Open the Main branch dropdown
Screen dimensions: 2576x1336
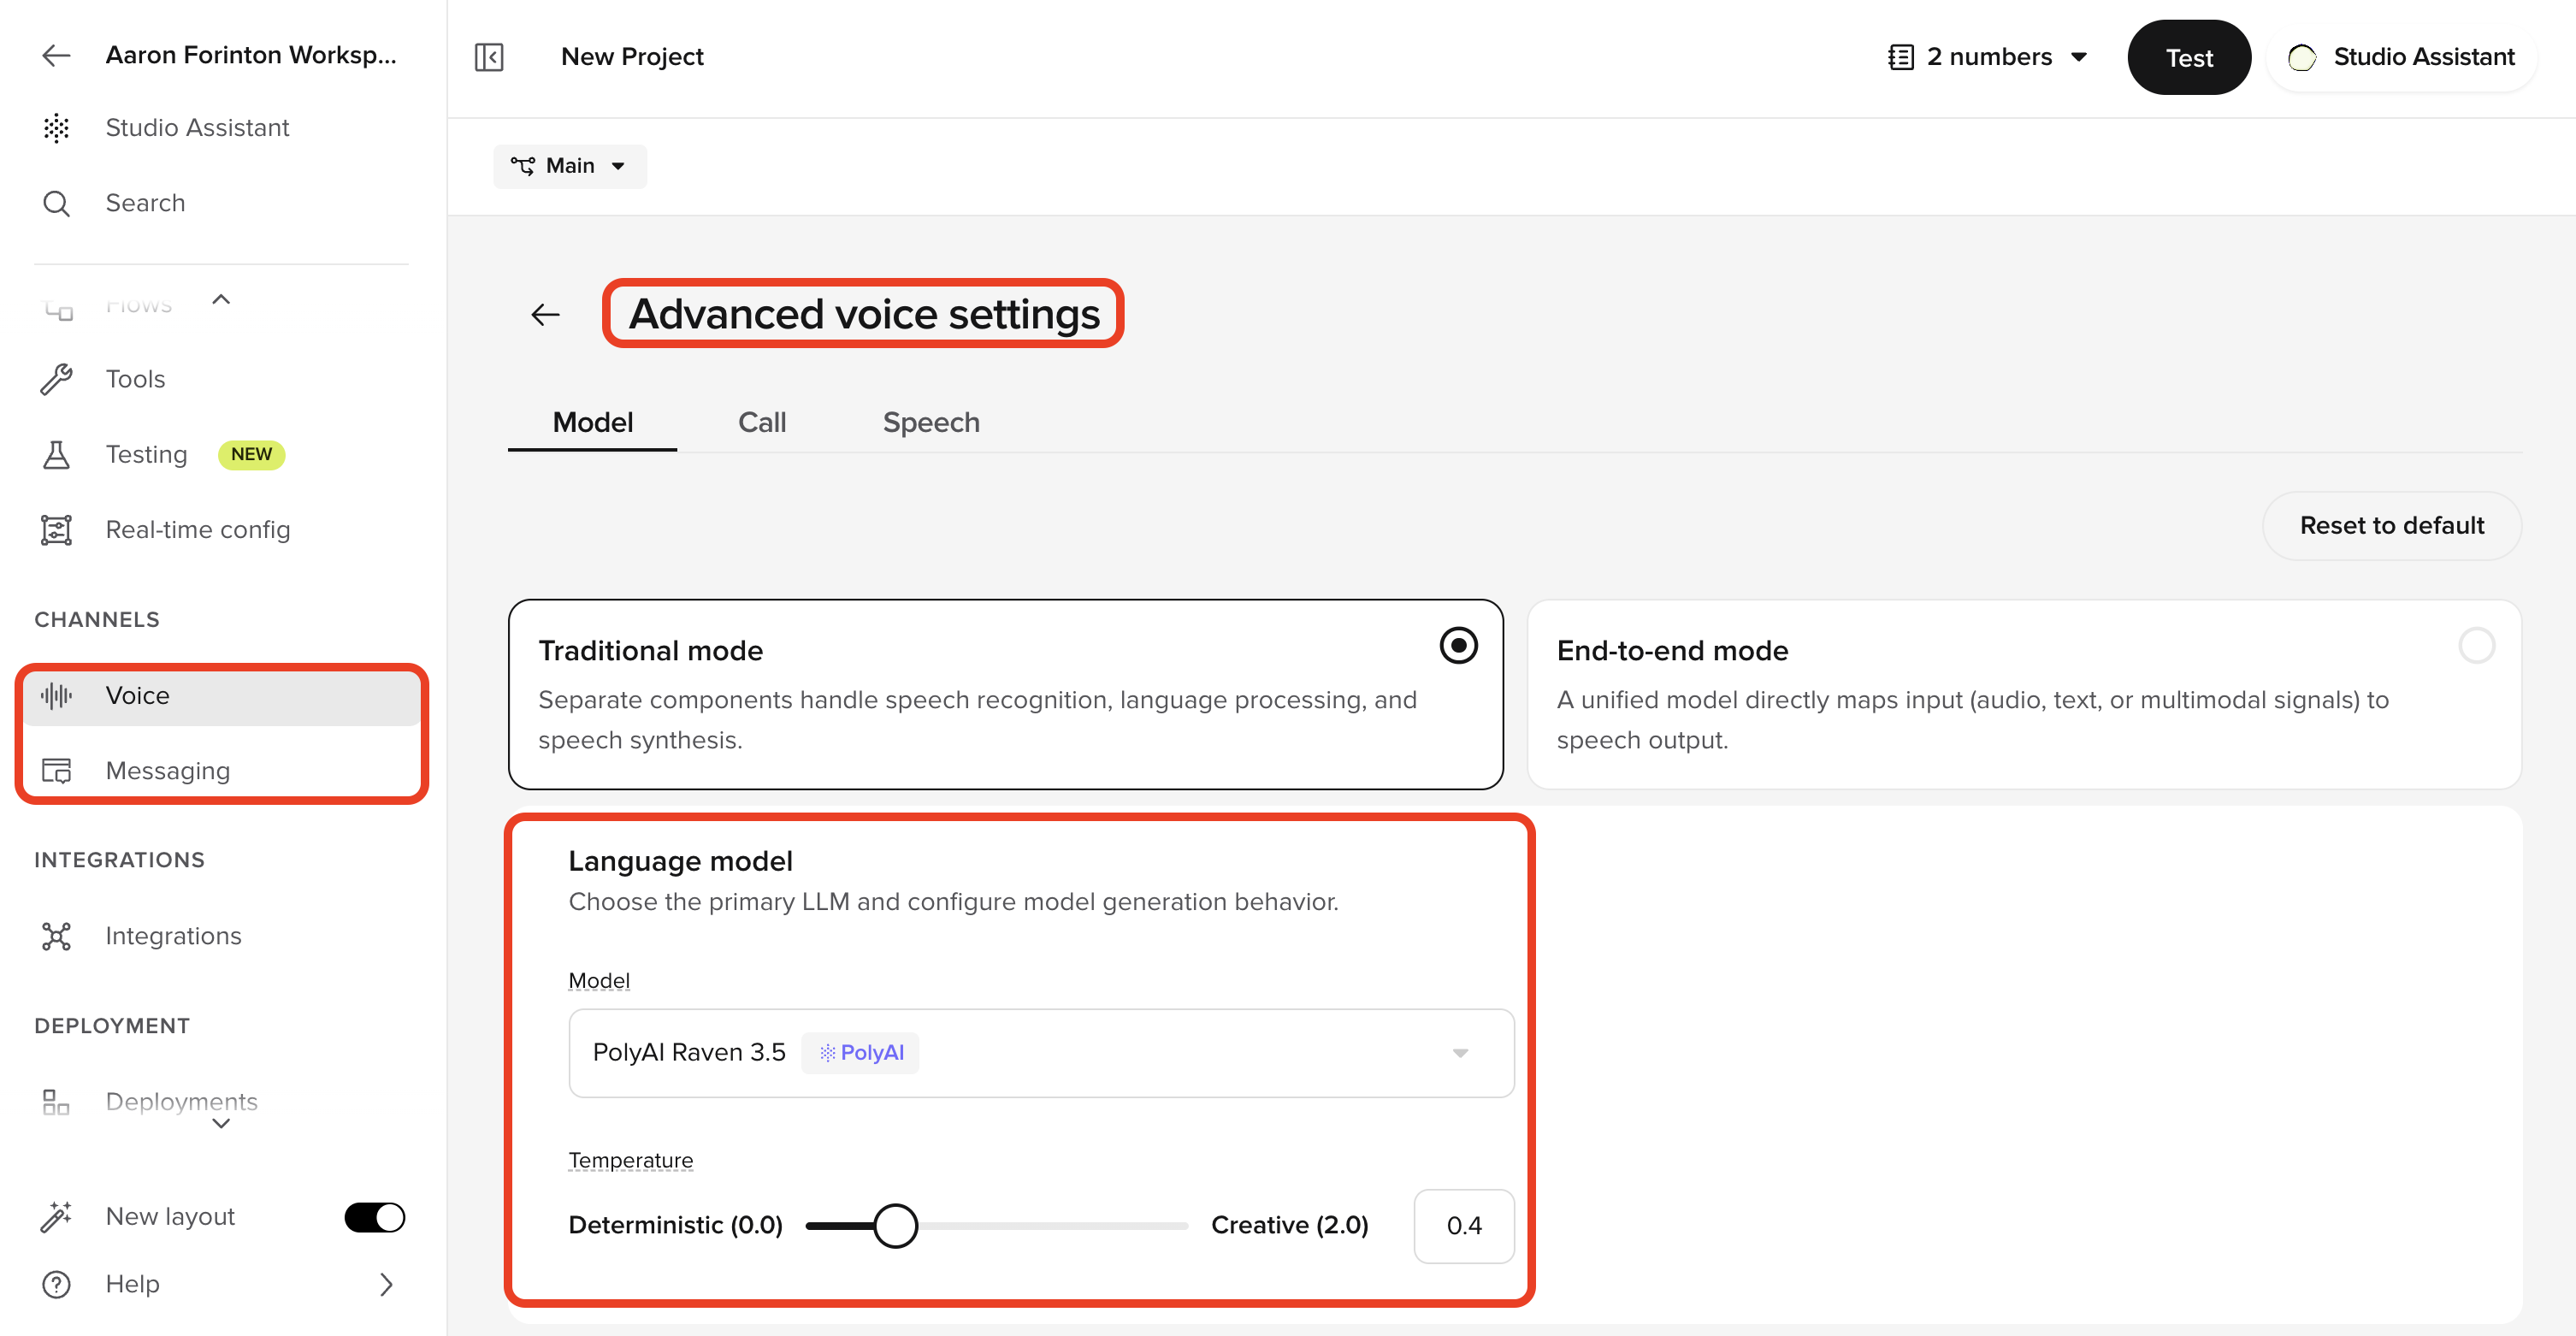pyautogui.click(x=569, y=165)
